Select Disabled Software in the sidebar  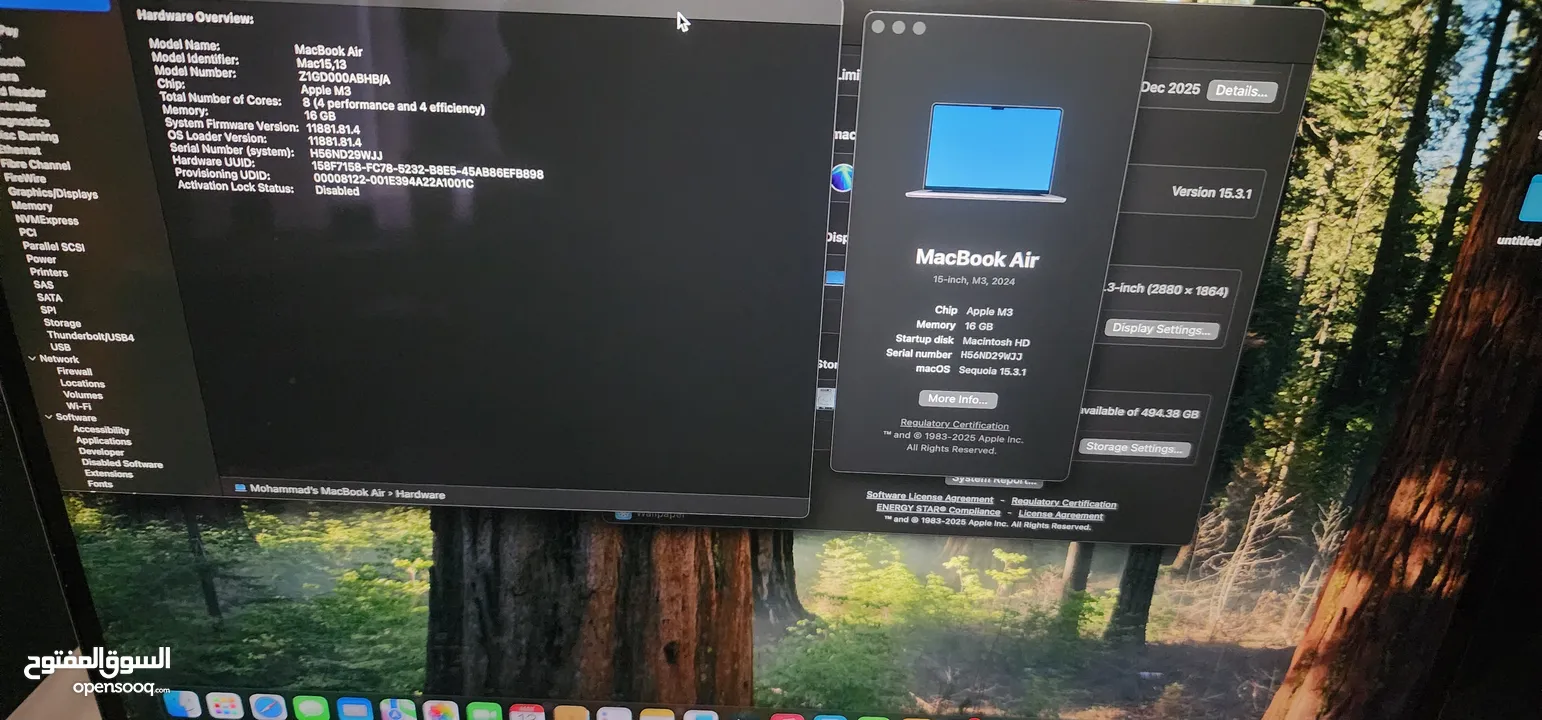coord(122,463)
